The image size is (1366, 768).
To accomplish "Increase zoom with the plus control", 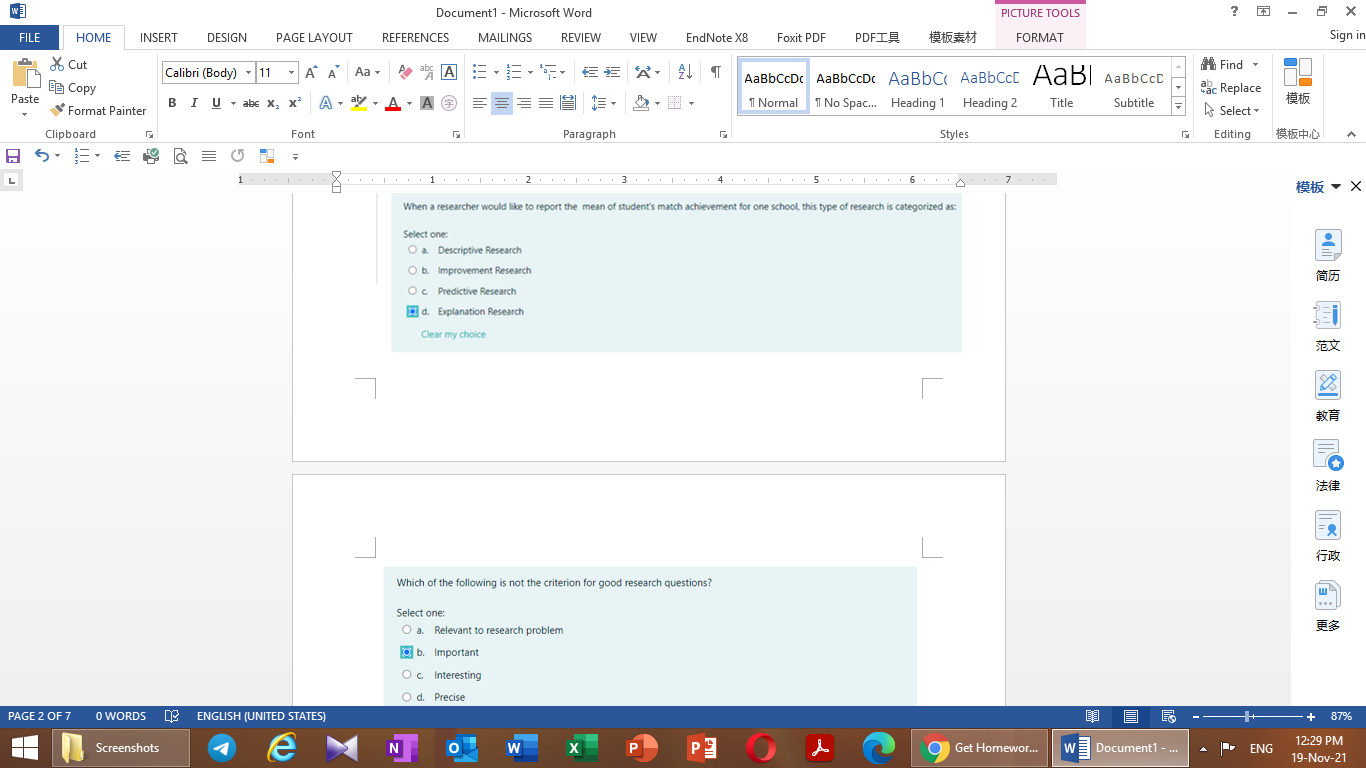I will 1310,716.
